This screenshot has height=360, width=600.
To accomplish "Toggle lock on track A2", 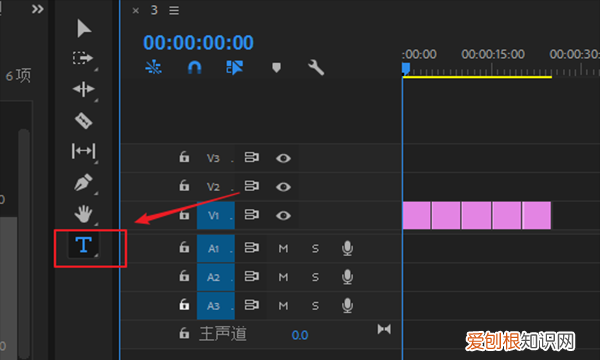I will [184, 276].
